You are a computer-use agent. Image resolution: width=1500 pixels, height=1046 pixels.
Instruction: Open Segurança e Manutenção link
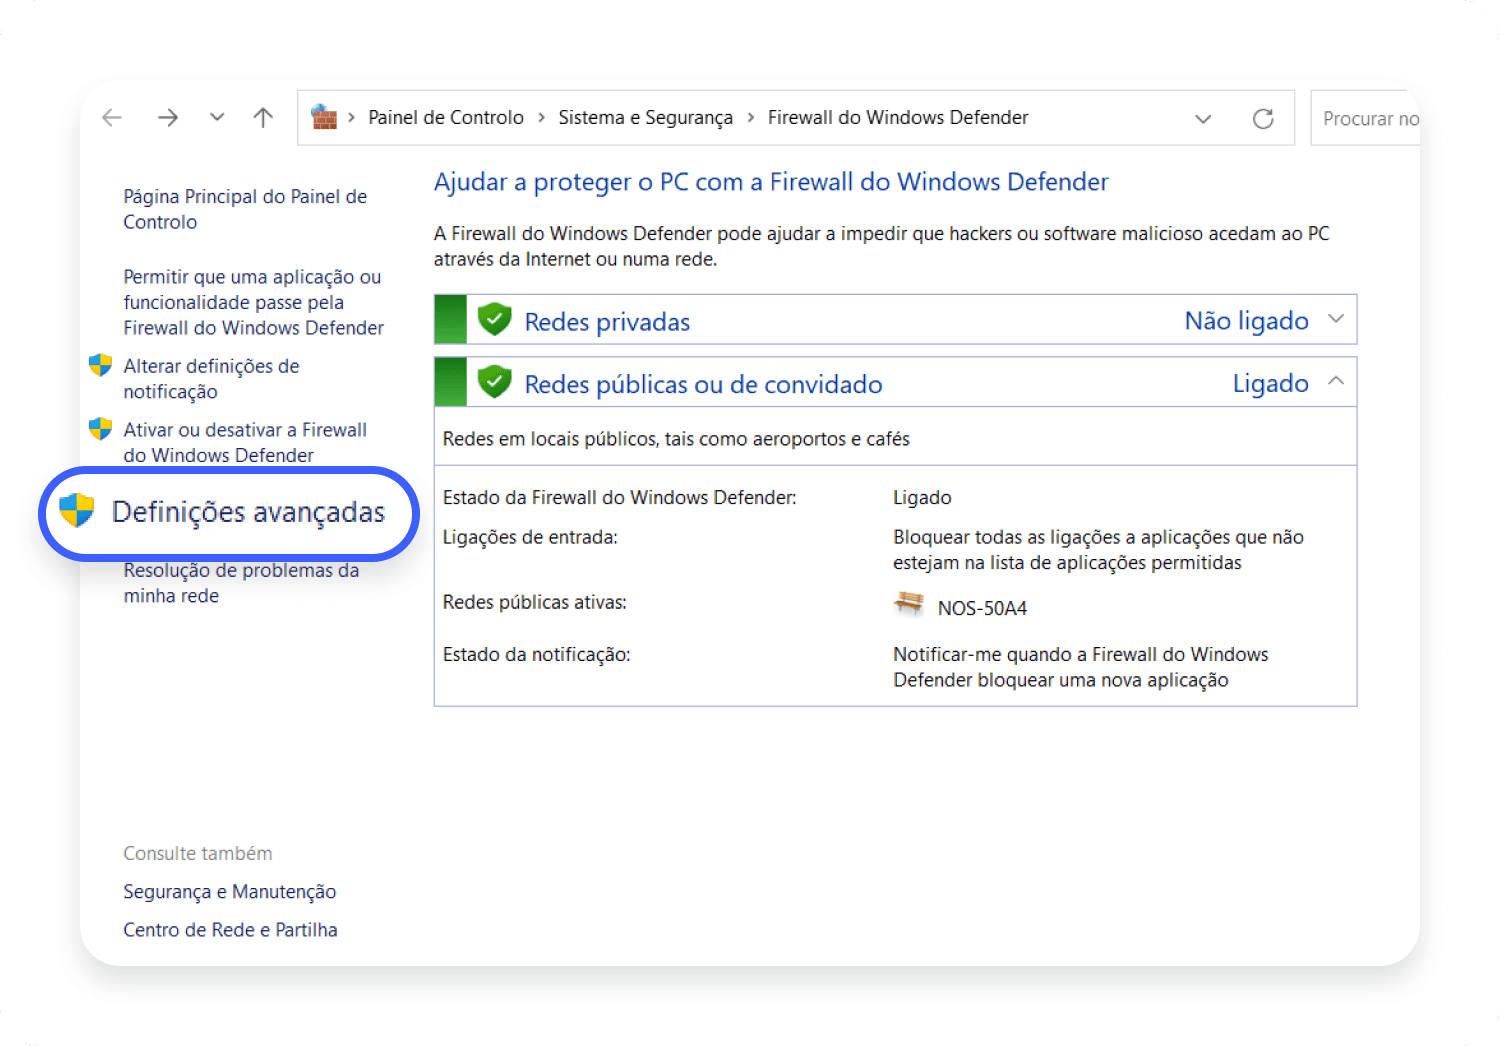[230, 892]
